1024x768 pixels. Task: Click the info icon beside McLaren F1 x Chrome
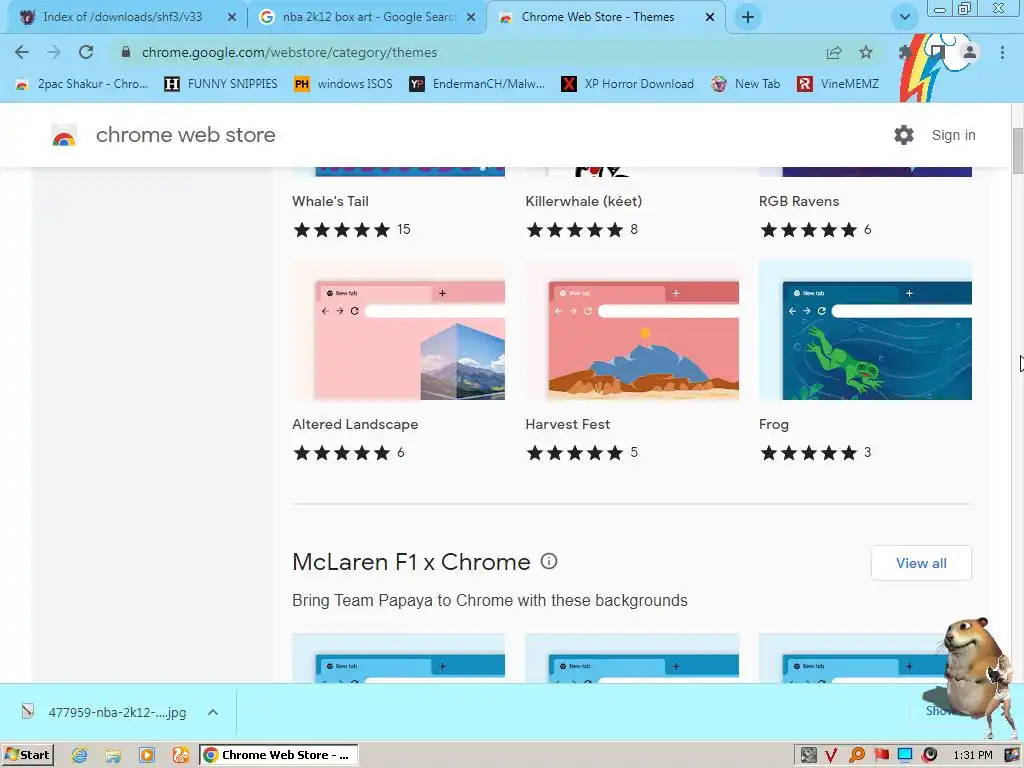click(x=549, y=562)
